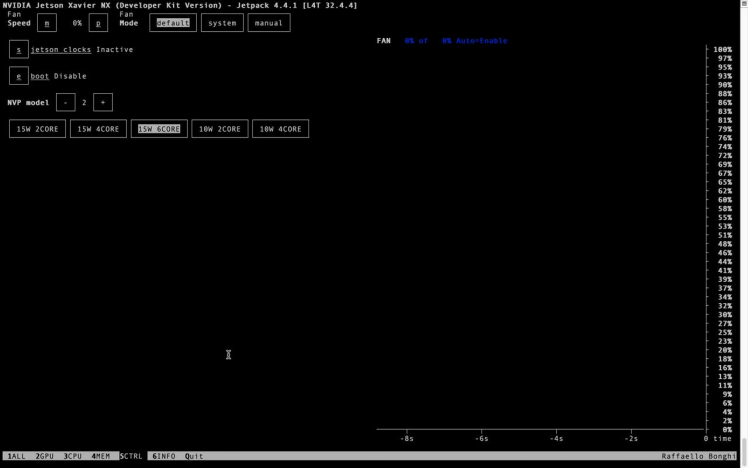Click the jetson clocks label
Screen dimensions: 748x468
click(61, 50)
